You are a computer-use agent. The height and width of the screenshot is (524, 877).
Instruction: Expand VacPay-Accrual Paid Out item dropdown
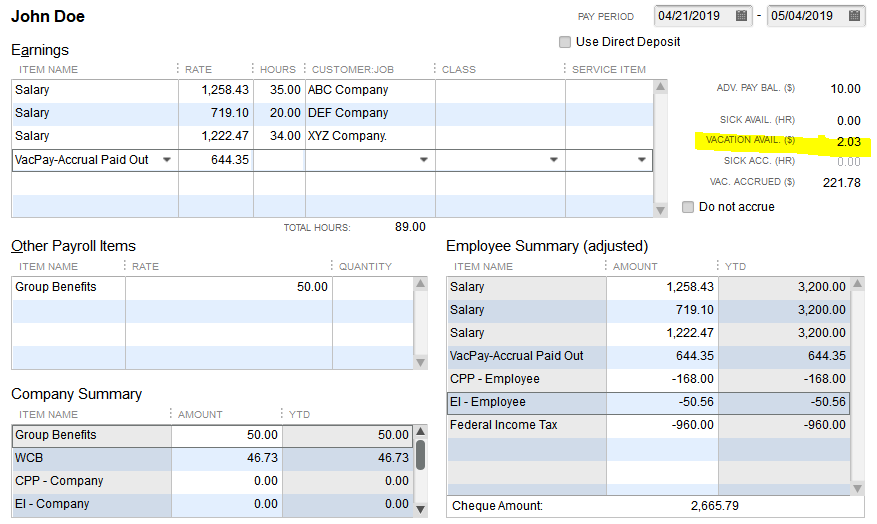166,160
